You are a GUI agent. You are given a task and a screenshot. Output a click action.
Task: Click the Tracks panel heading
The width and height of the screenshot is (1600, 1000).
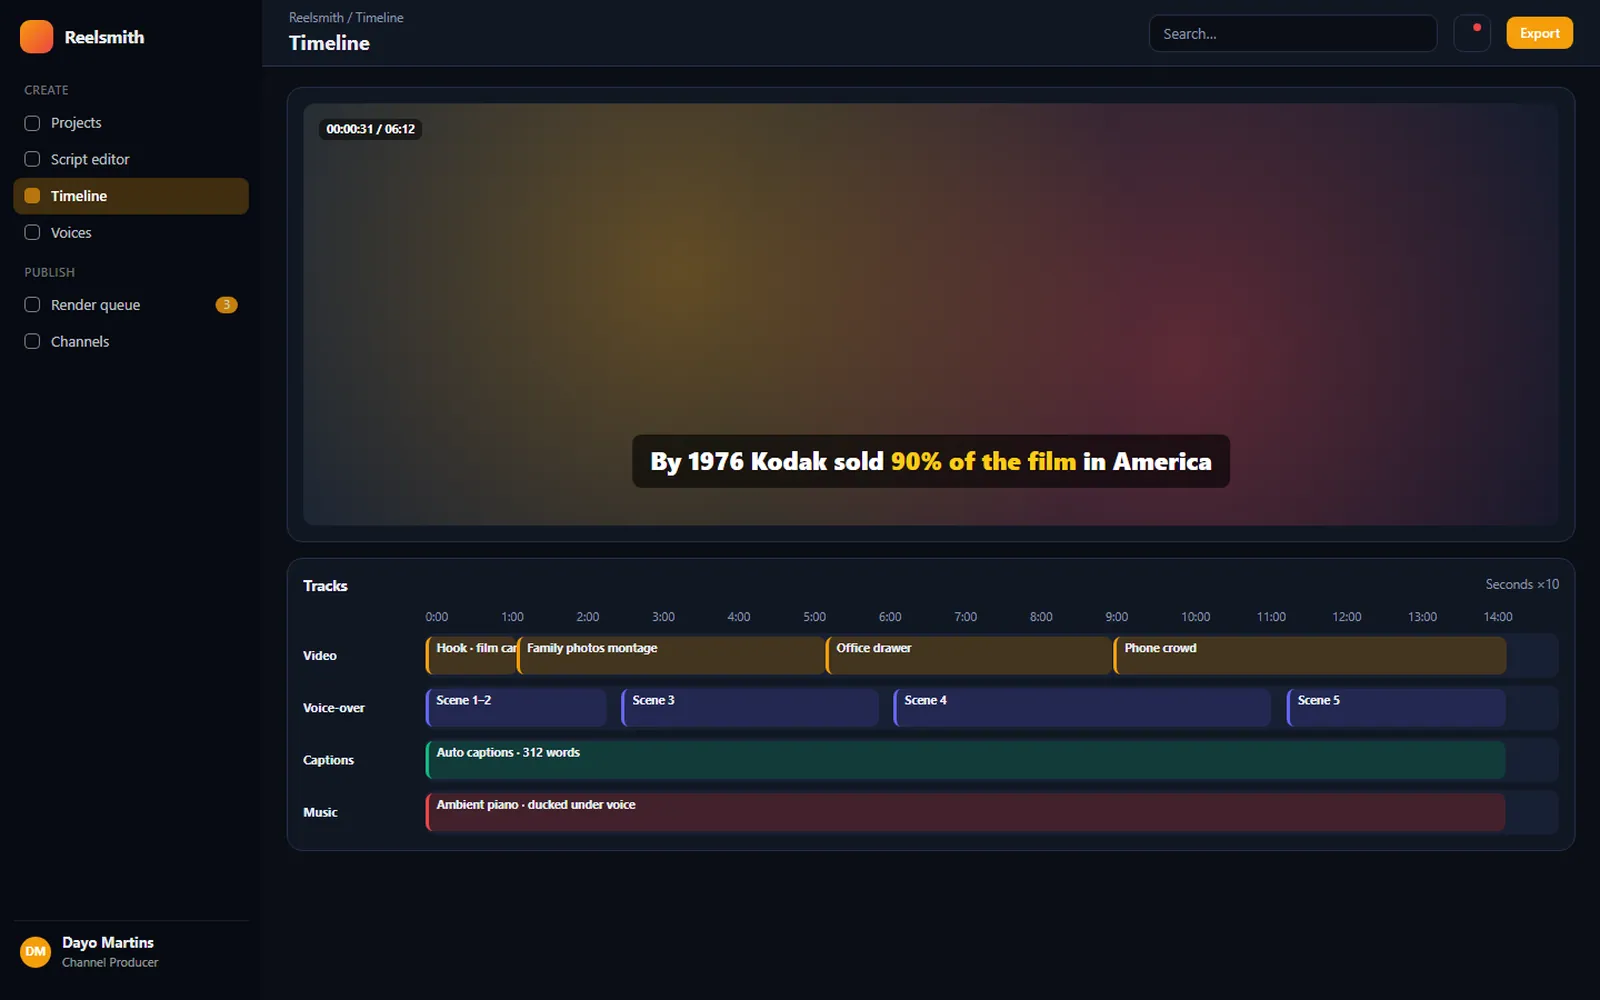tap(325, 586)
